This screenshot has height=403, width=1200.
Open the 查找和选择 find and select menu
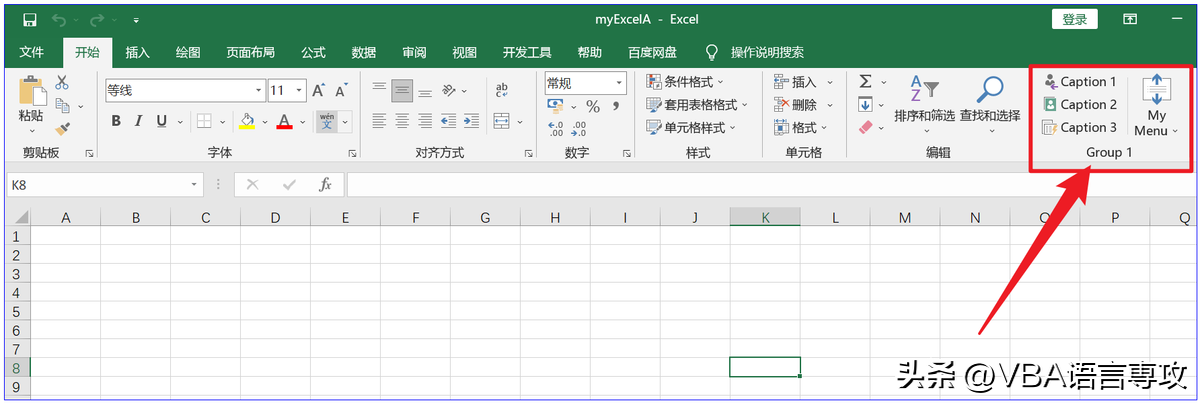click(x=990, y=105)
